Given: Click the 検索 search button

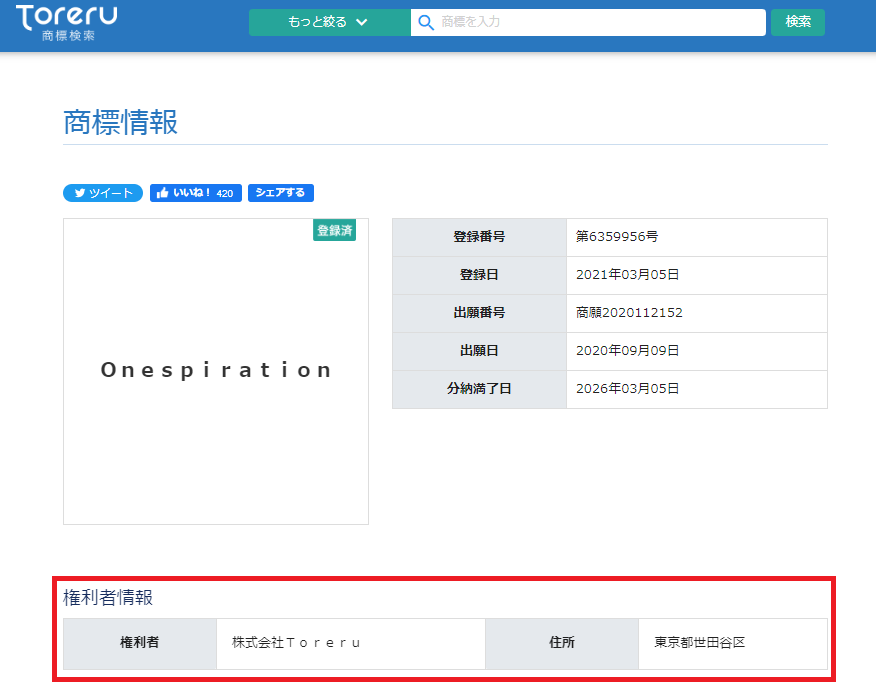Looking at the screenshot, I should pyautogui.click(x=798, y=22).
